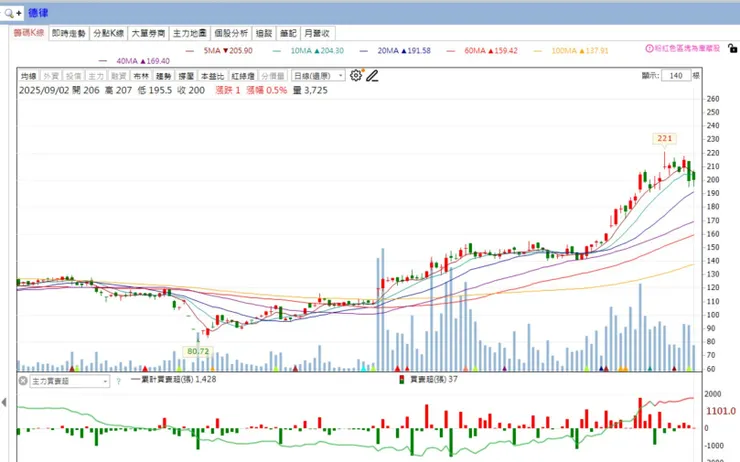Switch to the 分點K線 tab
Screen dimensions: 740x462
click(109, 34)
